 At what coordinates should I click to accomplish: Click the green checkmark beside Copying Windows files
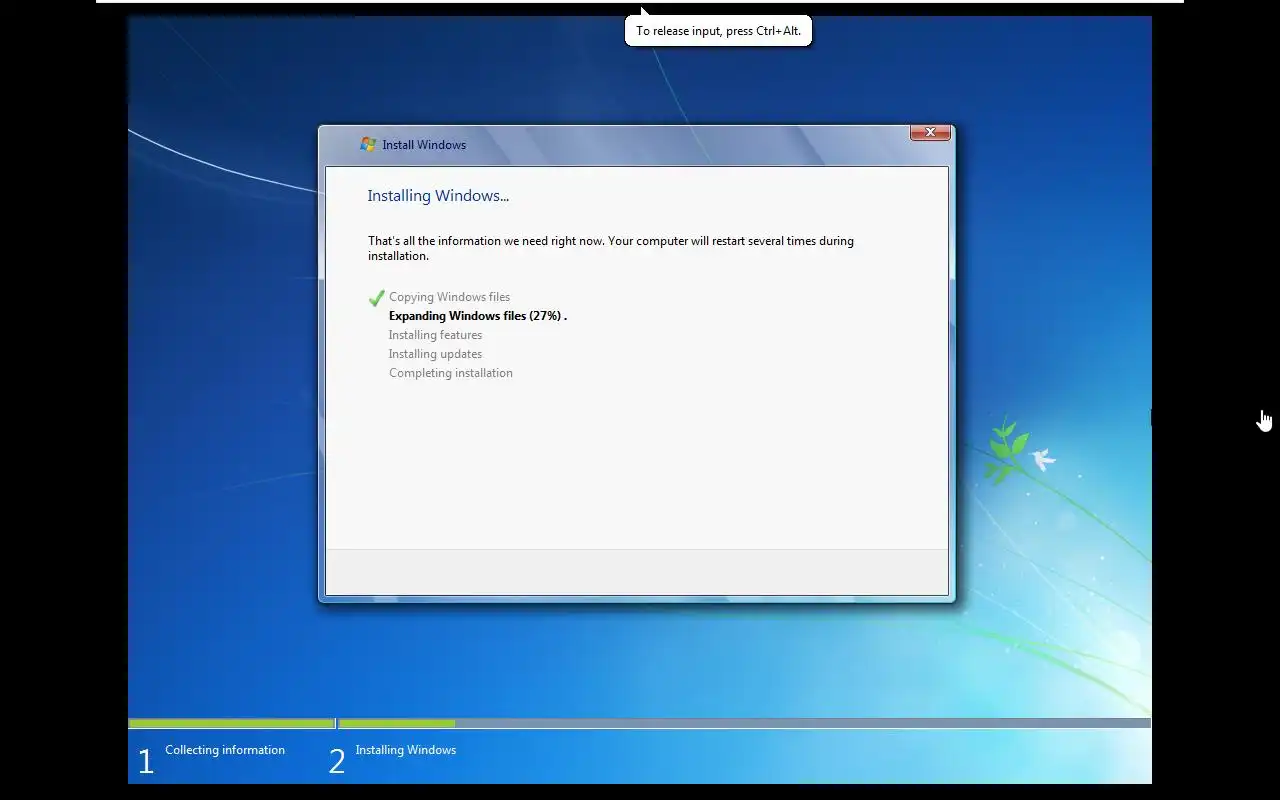click(377, 298)
